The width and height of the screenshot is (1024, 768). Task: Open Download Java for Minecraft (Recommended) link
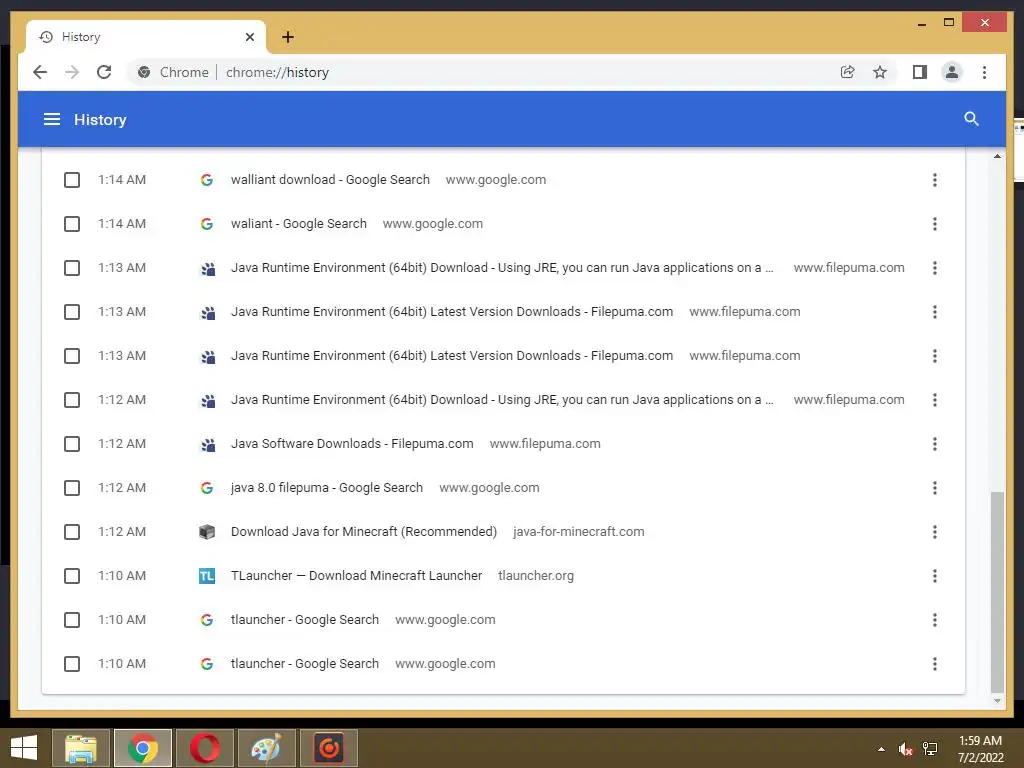pos(364,532)
